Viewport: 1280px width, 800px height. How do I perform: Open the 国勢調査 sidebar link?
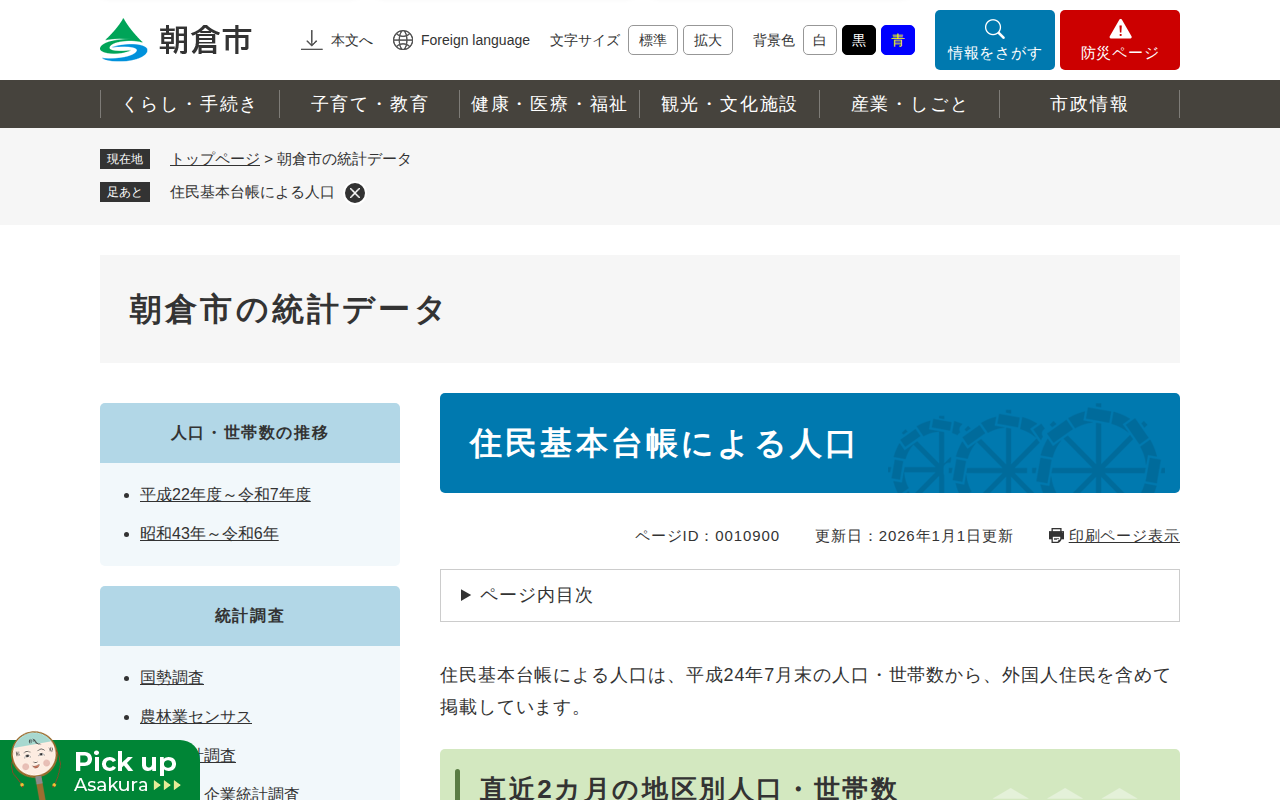pos(172,677)
